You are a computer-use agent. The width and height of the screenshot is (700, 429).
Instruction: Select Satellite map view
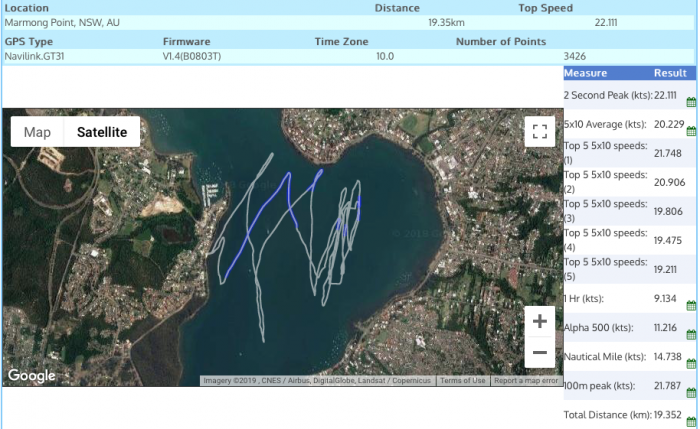click(x=102, y=132)
